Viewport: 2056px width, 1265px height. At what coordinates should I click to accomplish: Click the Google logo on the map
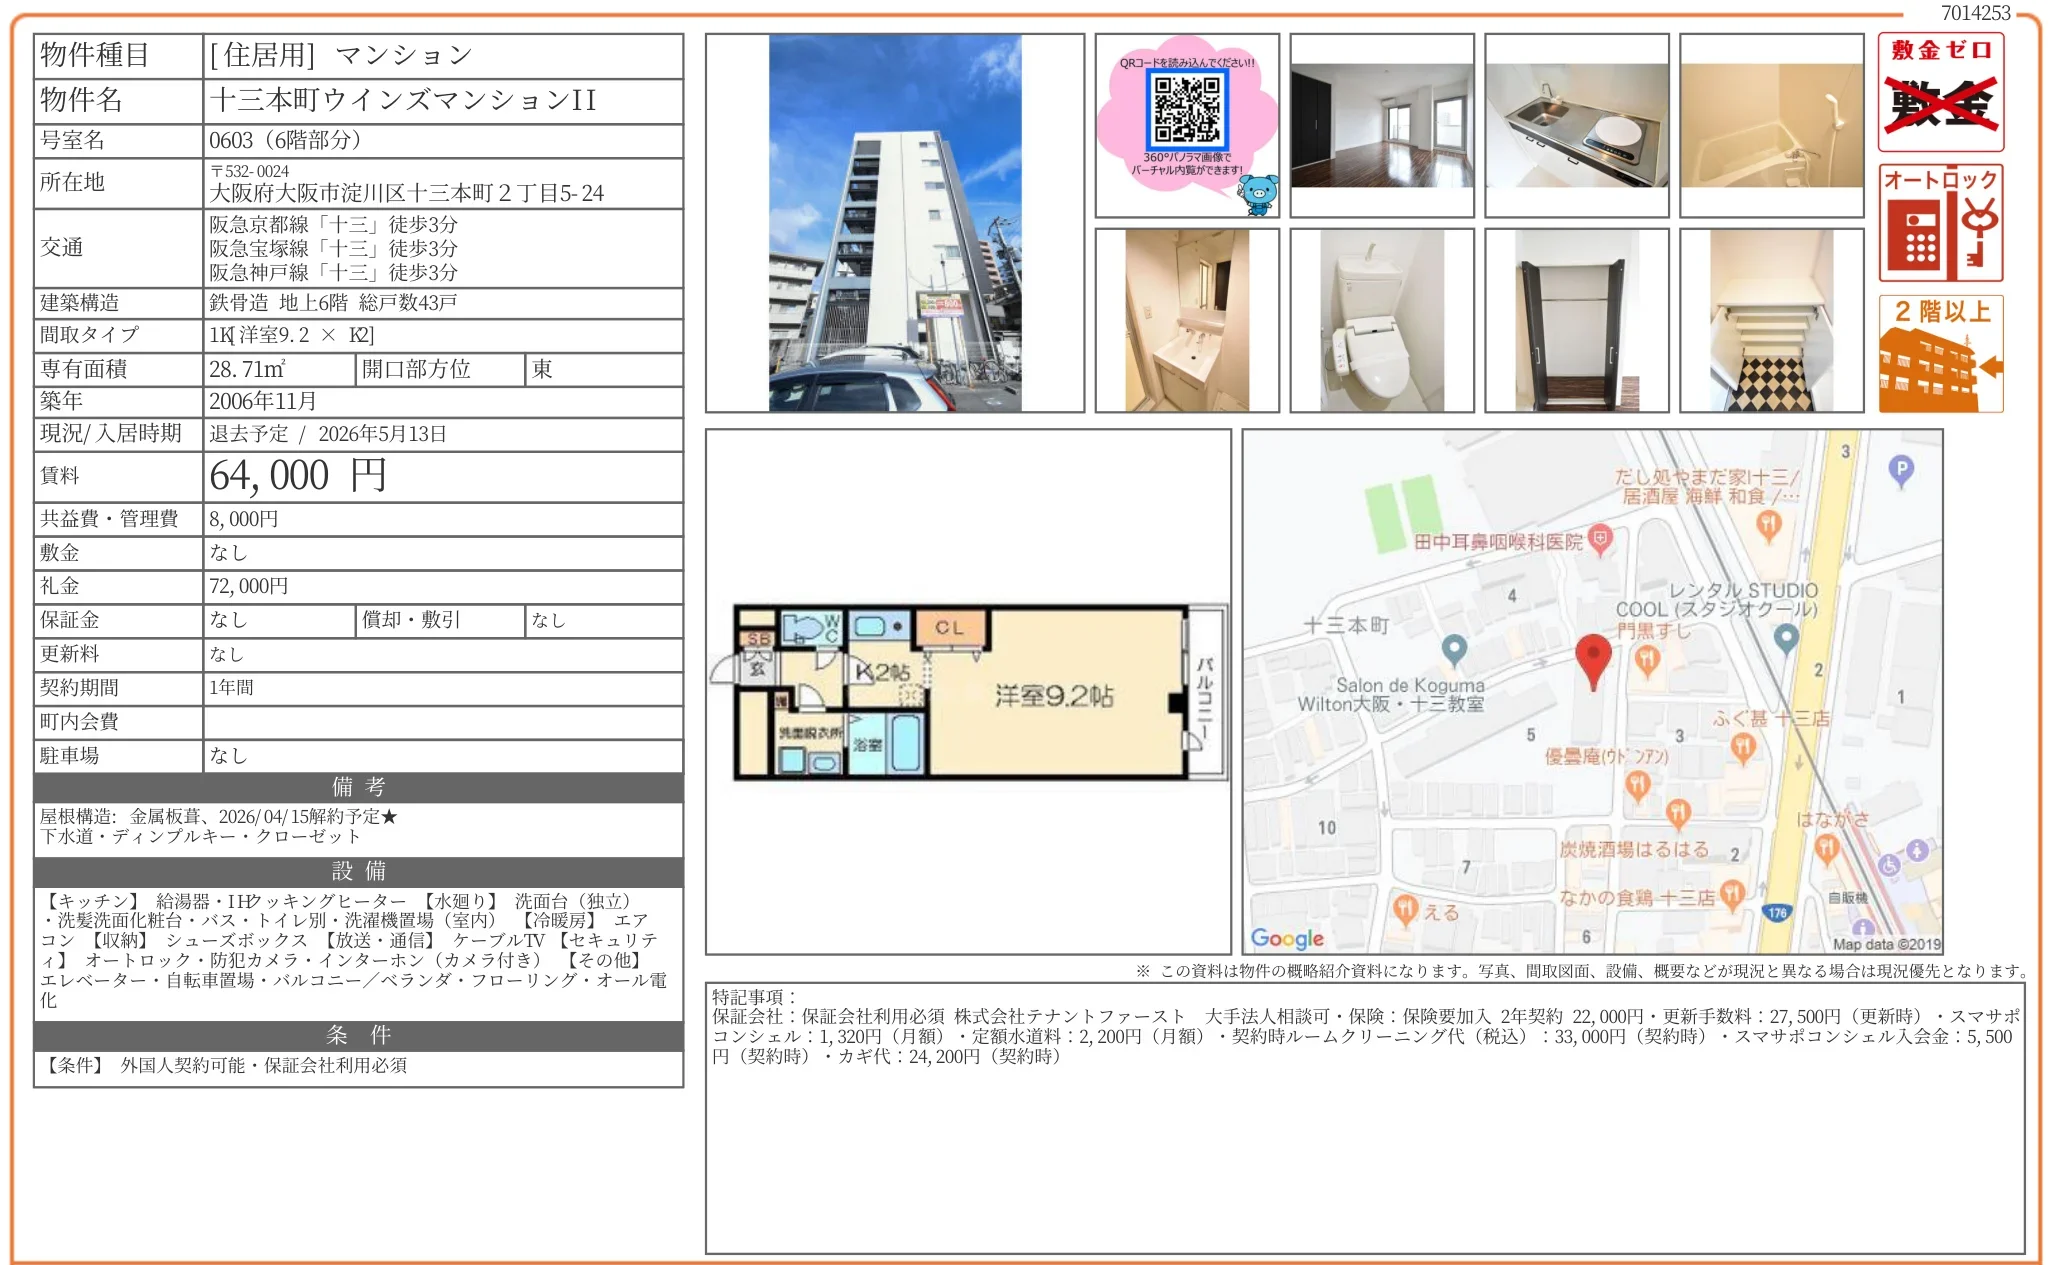tap(1287, 938)
